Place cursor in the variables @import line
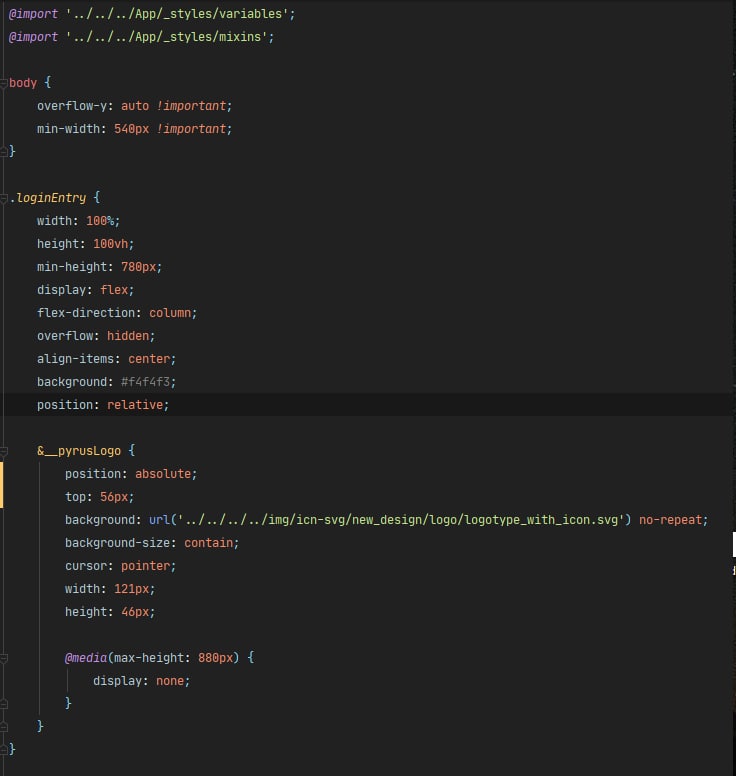 (151, 14)
